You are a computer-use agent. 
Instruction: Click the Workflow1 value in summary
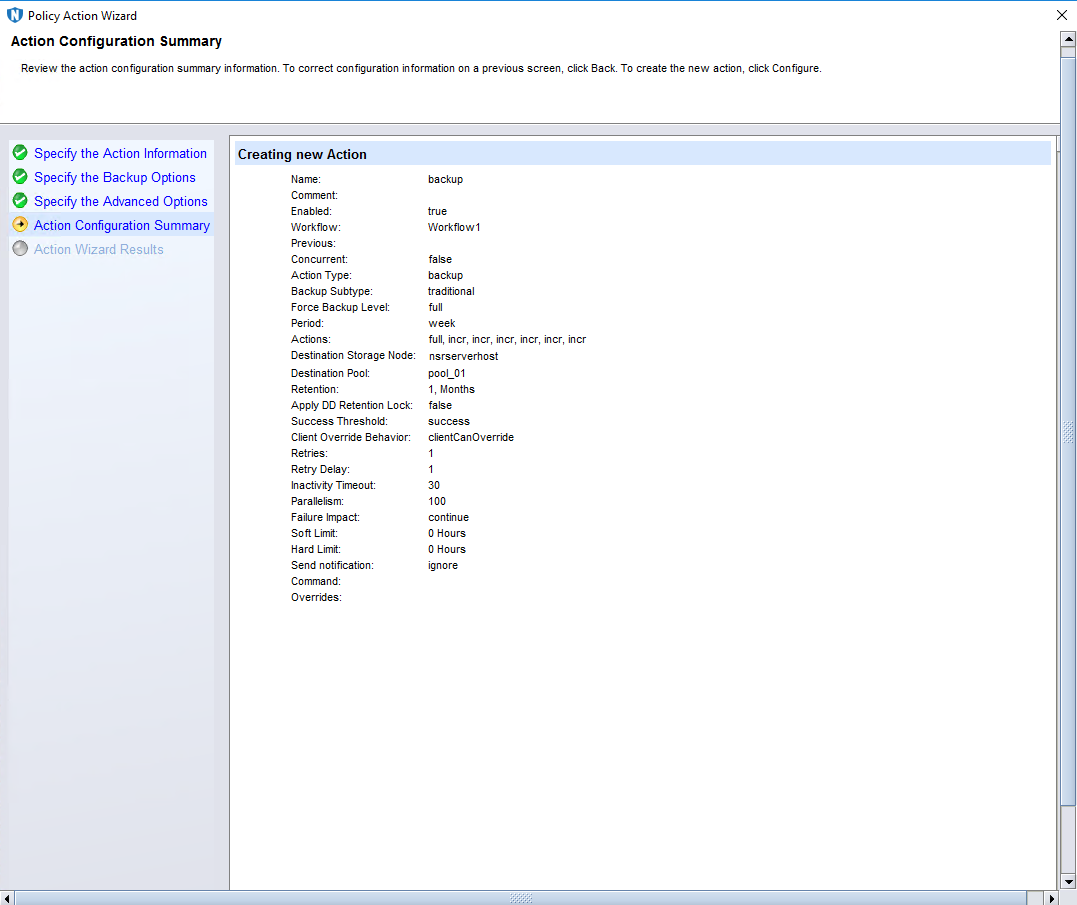coord(454,227)
